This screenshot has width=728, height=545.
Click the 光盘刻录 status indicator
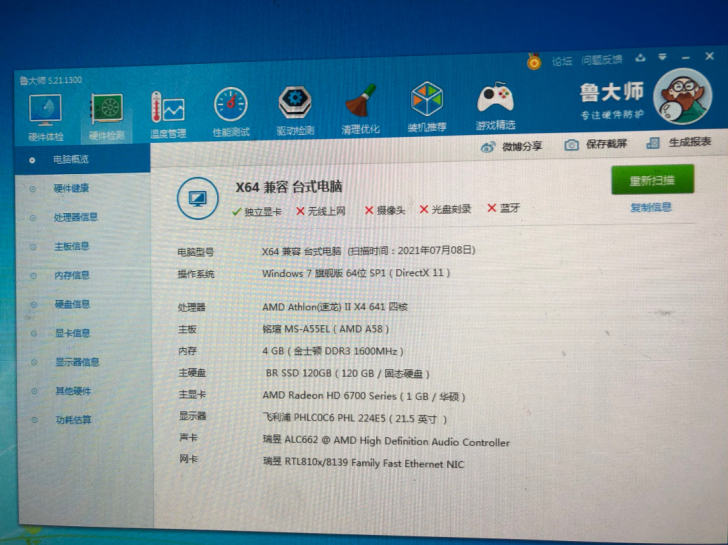coord(445,209)
